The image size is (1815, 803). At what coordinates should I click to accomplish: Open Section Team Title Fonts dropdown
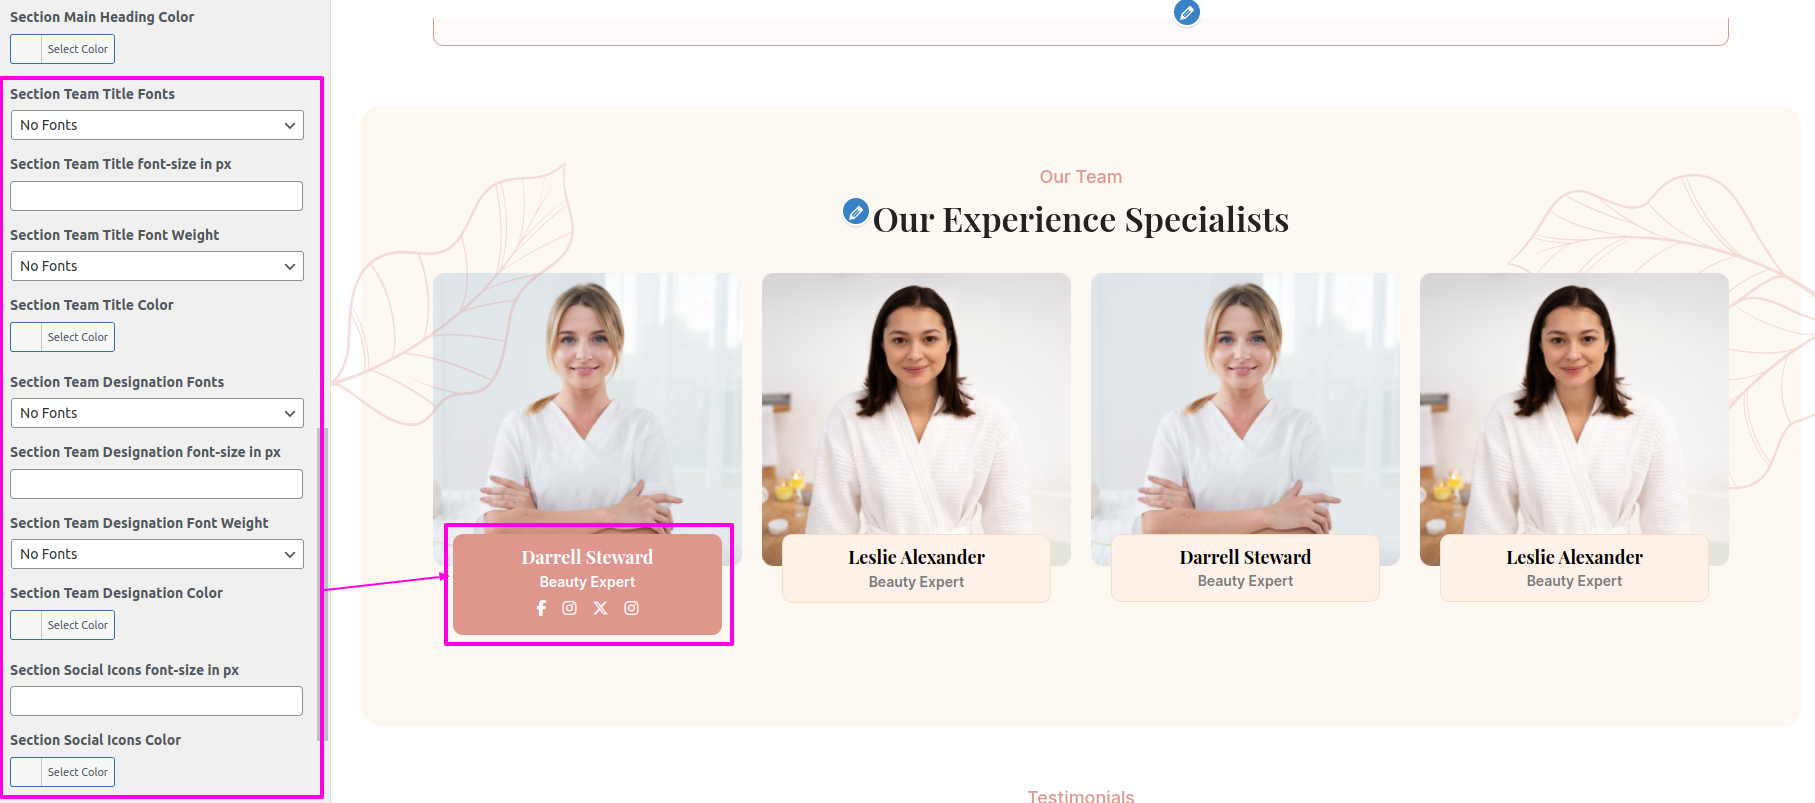[157, 125]
